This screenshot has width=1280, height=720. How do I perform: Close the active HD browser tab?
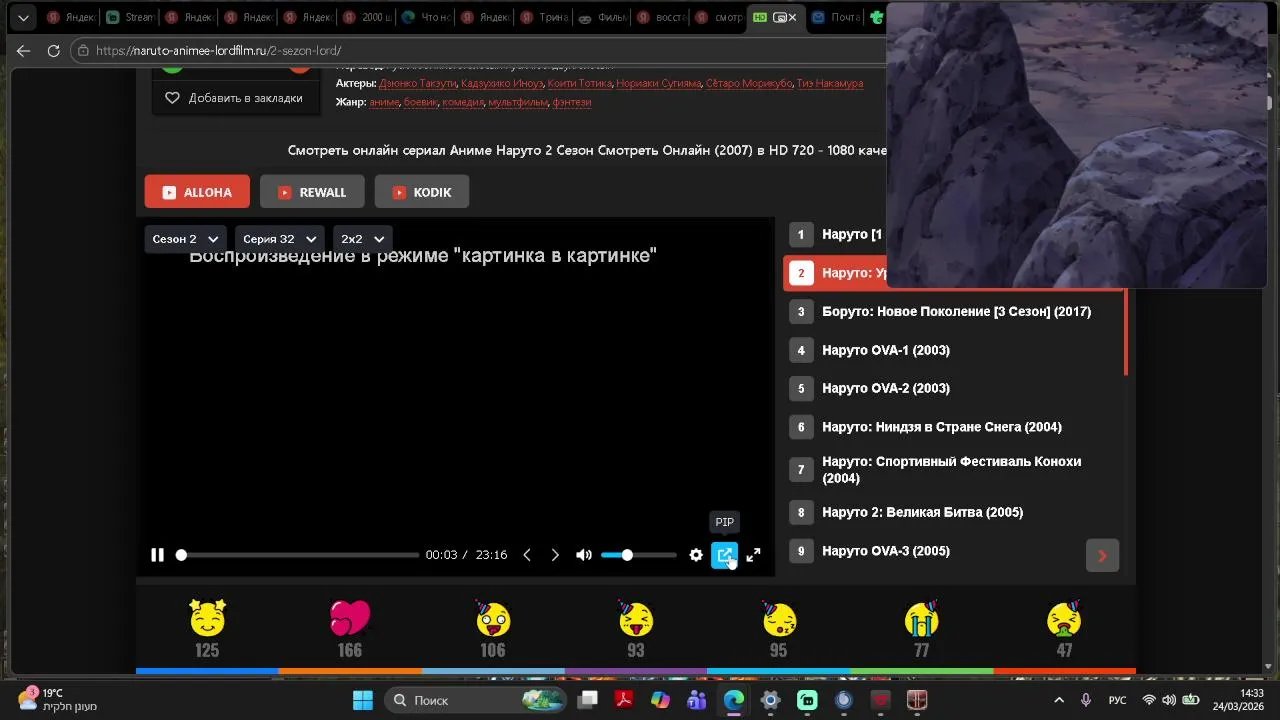click(794, 17)
